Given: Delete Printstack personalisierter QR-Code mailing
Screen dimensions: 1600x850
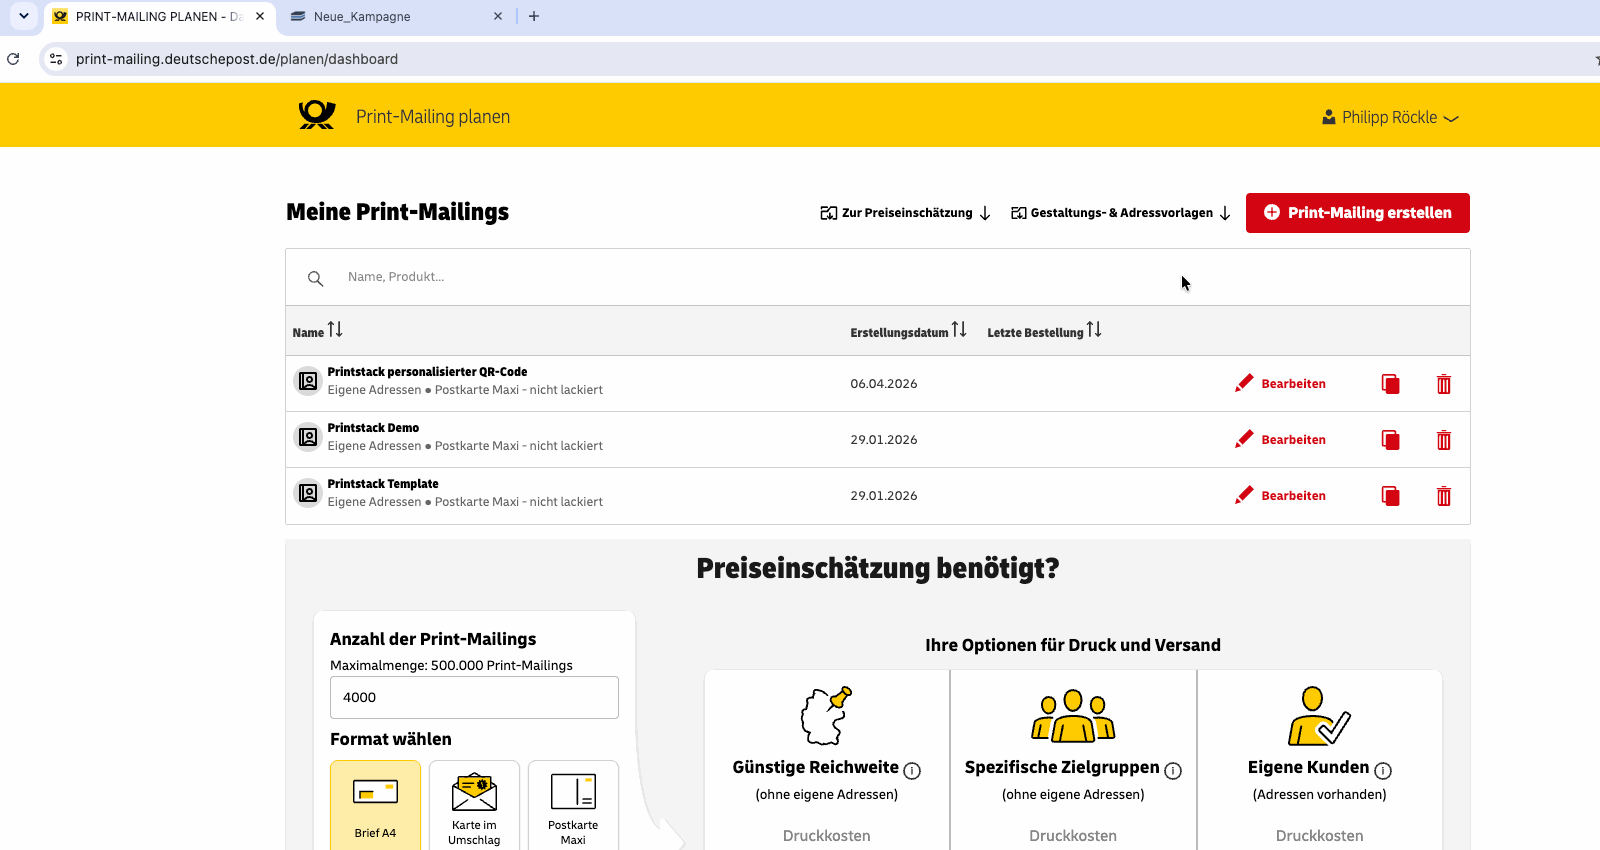Looking at the screenshot, I should tap(1444, 384).
